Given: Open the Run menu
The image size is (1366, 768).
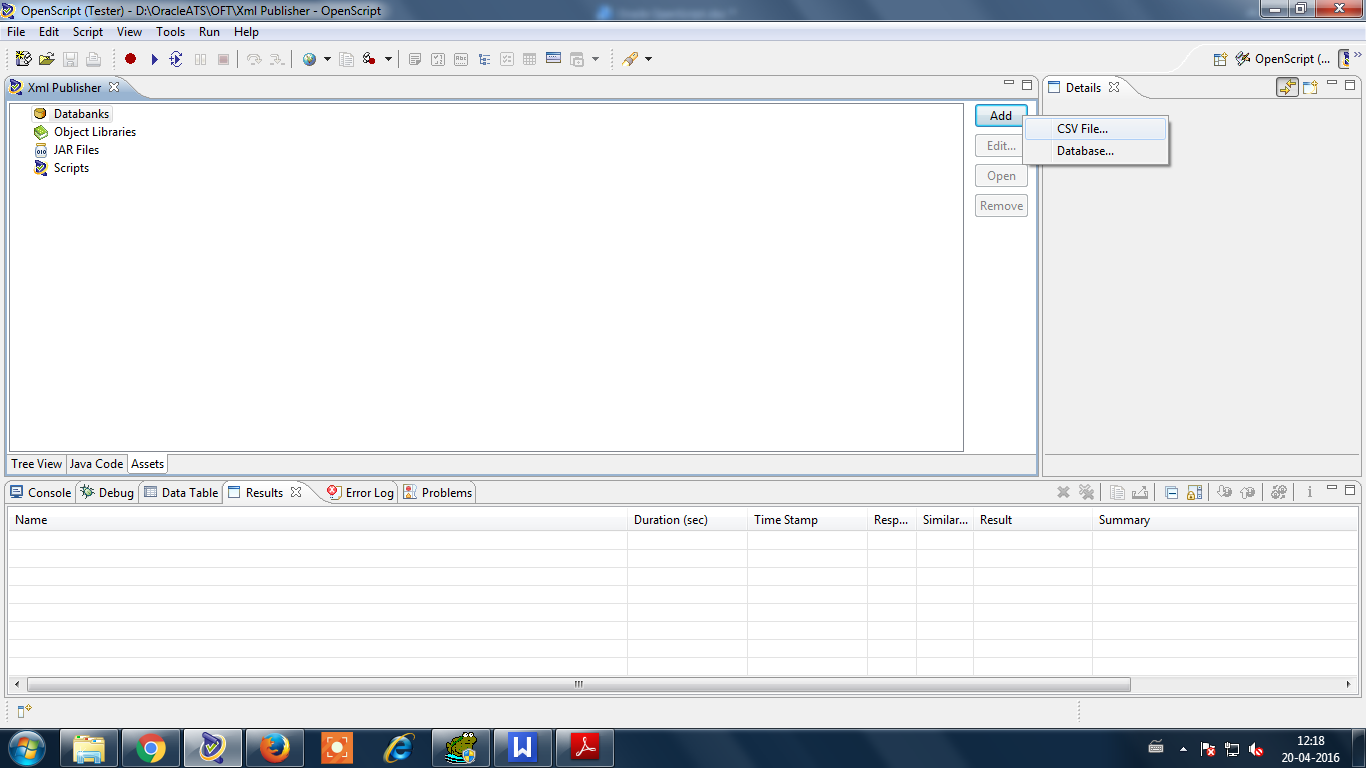Looking at the screenshot, I should coord(209,32).
